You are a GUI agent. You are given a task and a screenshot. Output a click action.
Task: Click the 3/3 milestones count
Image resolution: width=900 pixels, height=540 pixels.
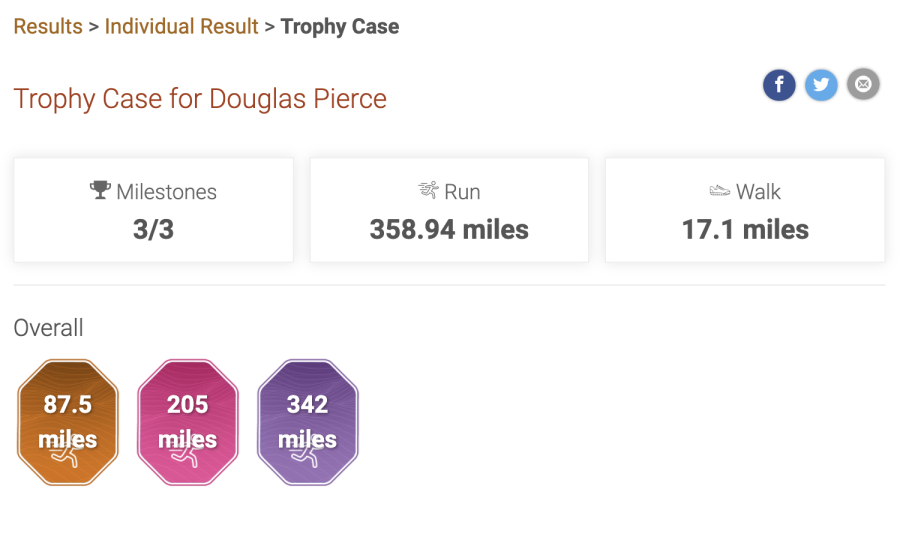click(x=153, y=230)
